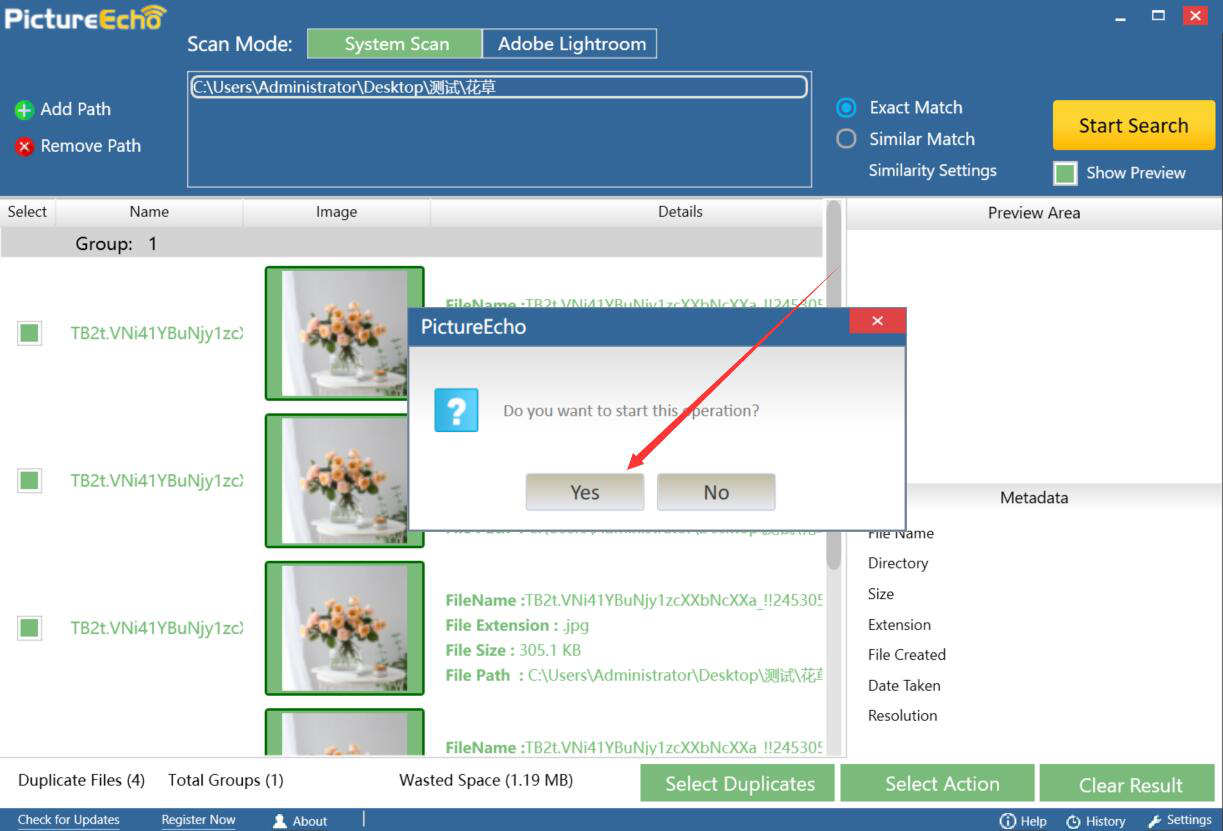Click the Date Taken metadata label
Screen dimensions: 1223x831
tap(904, 685)
